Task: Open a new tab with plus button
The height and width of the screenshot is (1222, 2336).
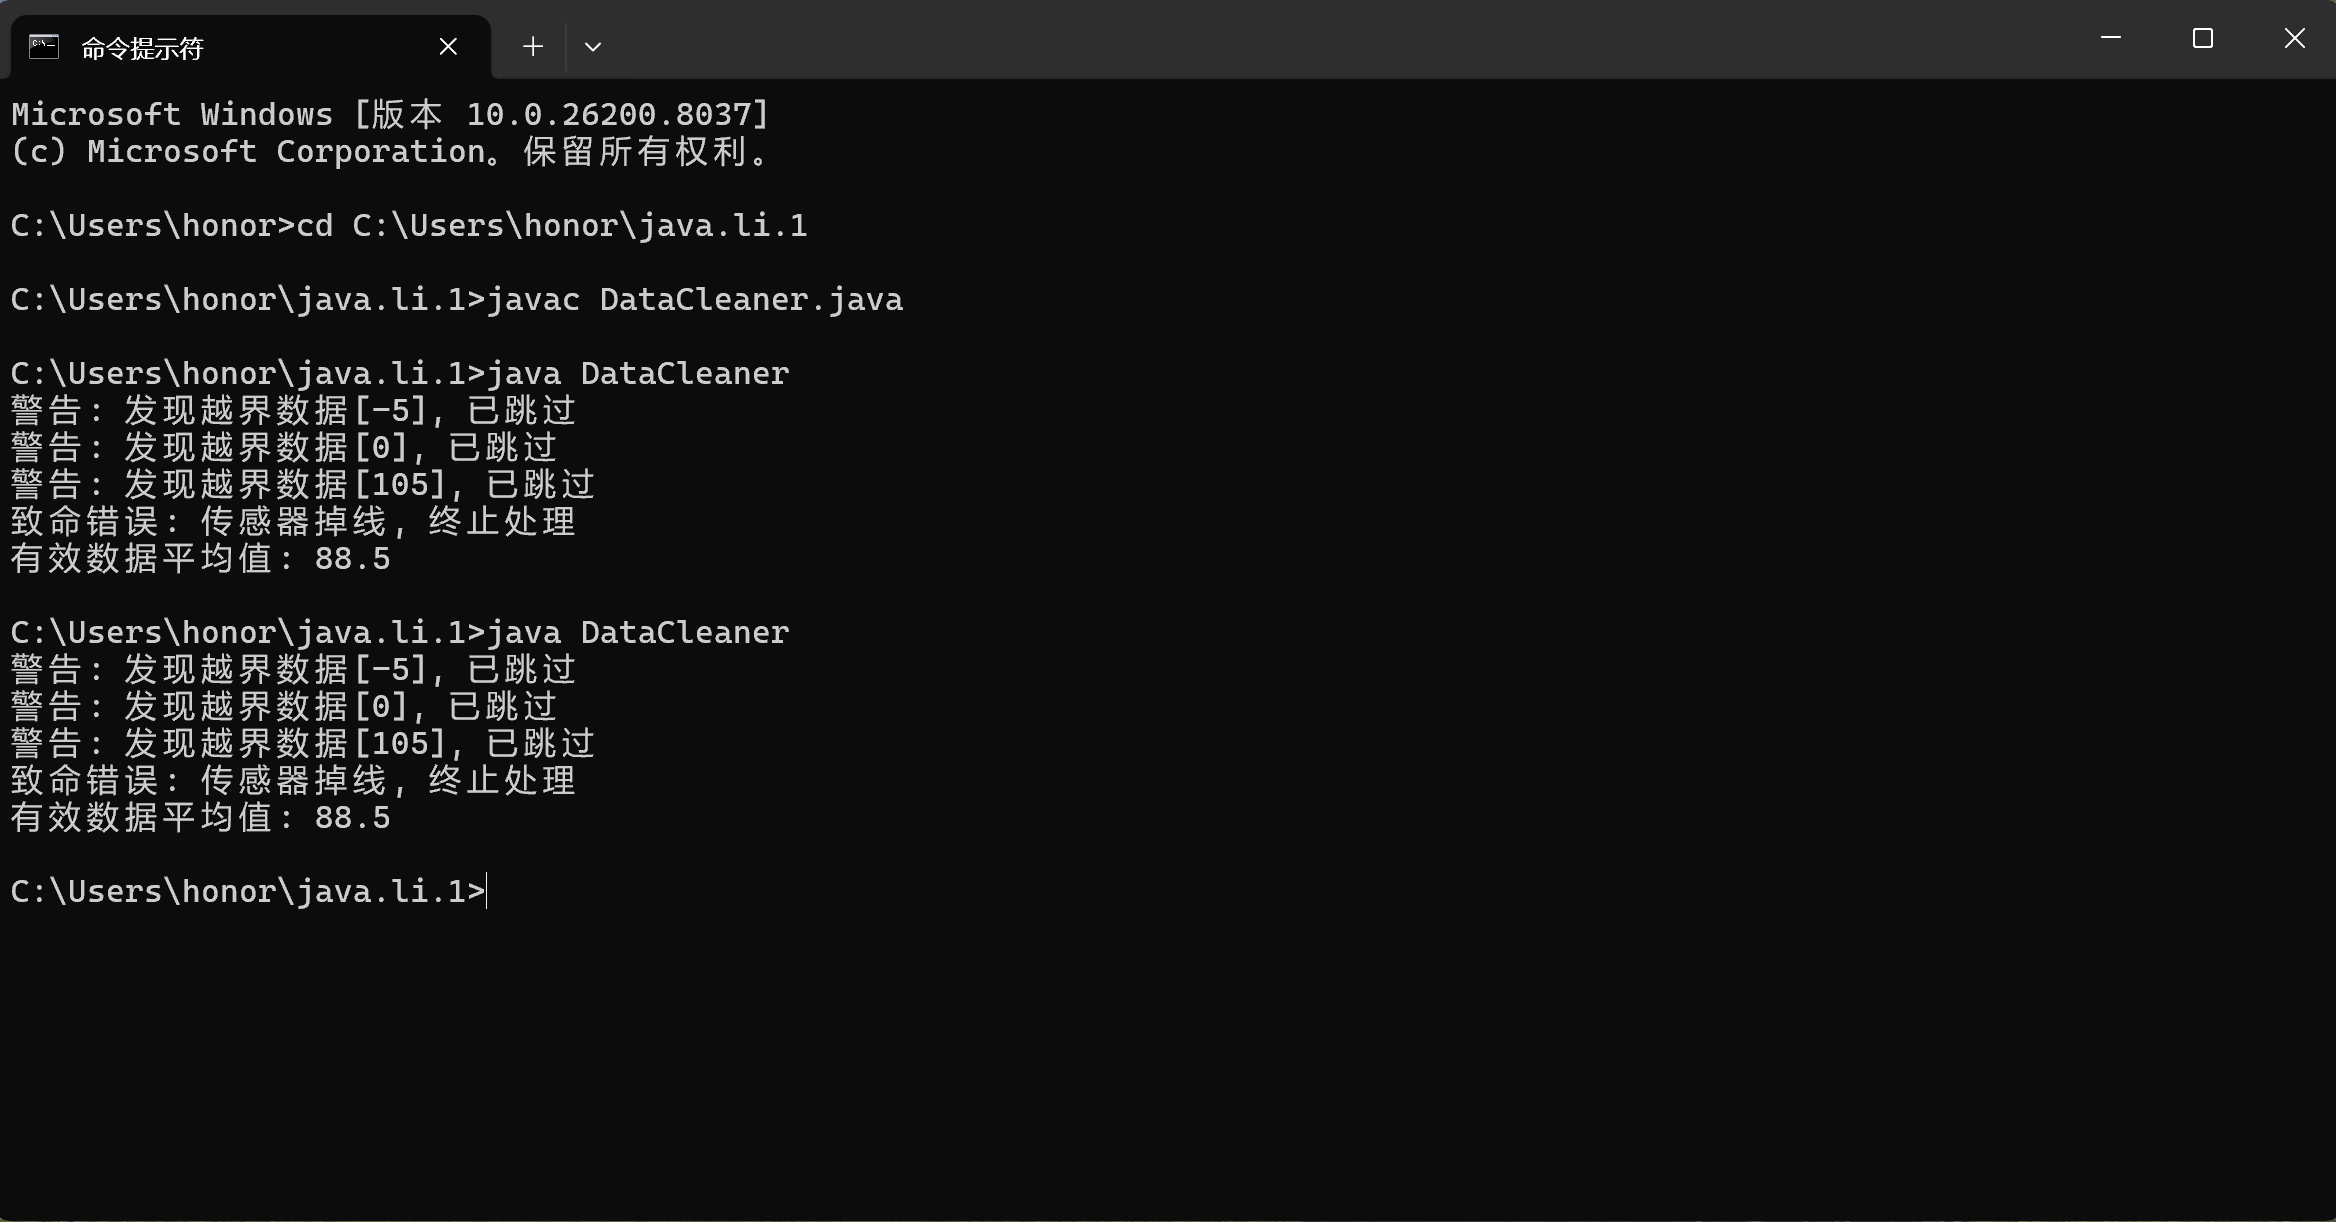Action: 533,46
